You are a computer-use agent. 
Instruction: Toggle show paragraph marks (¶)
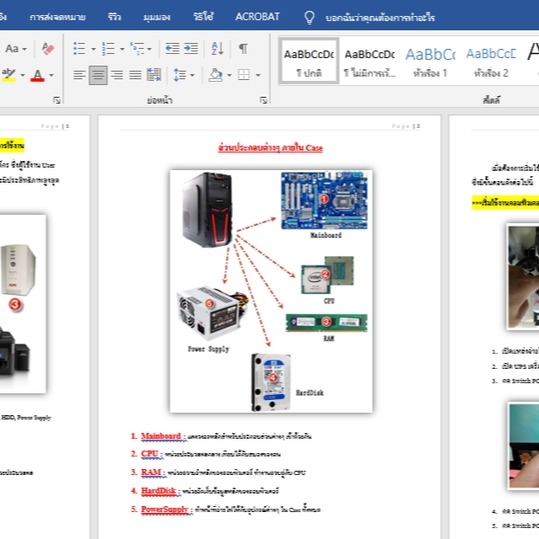pyautogui.click(x=243, y=48)
